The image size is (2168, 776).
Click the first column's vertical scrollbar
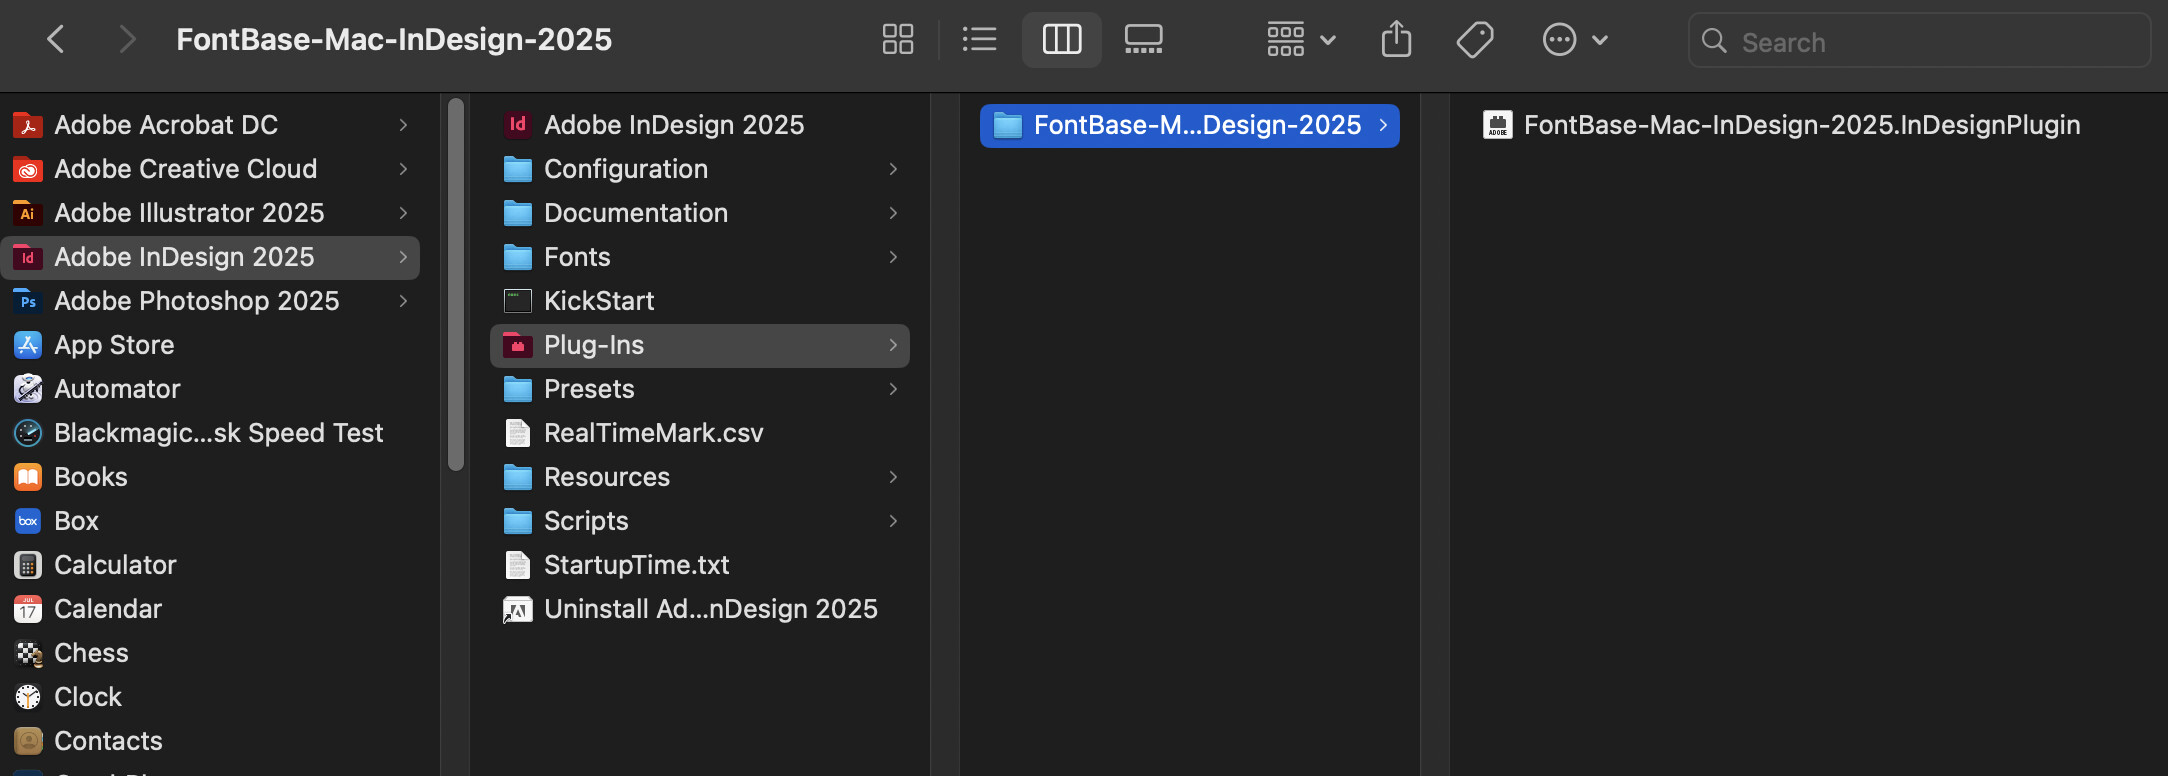(x=456, y=284)
